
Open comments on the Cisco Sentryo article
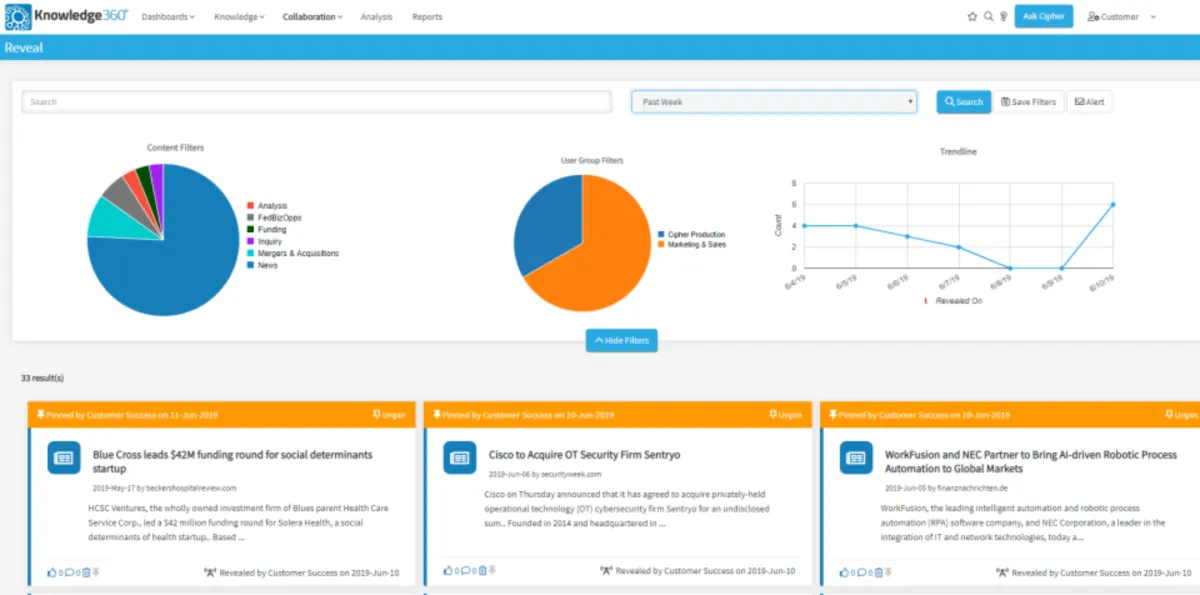pos(464,571)
